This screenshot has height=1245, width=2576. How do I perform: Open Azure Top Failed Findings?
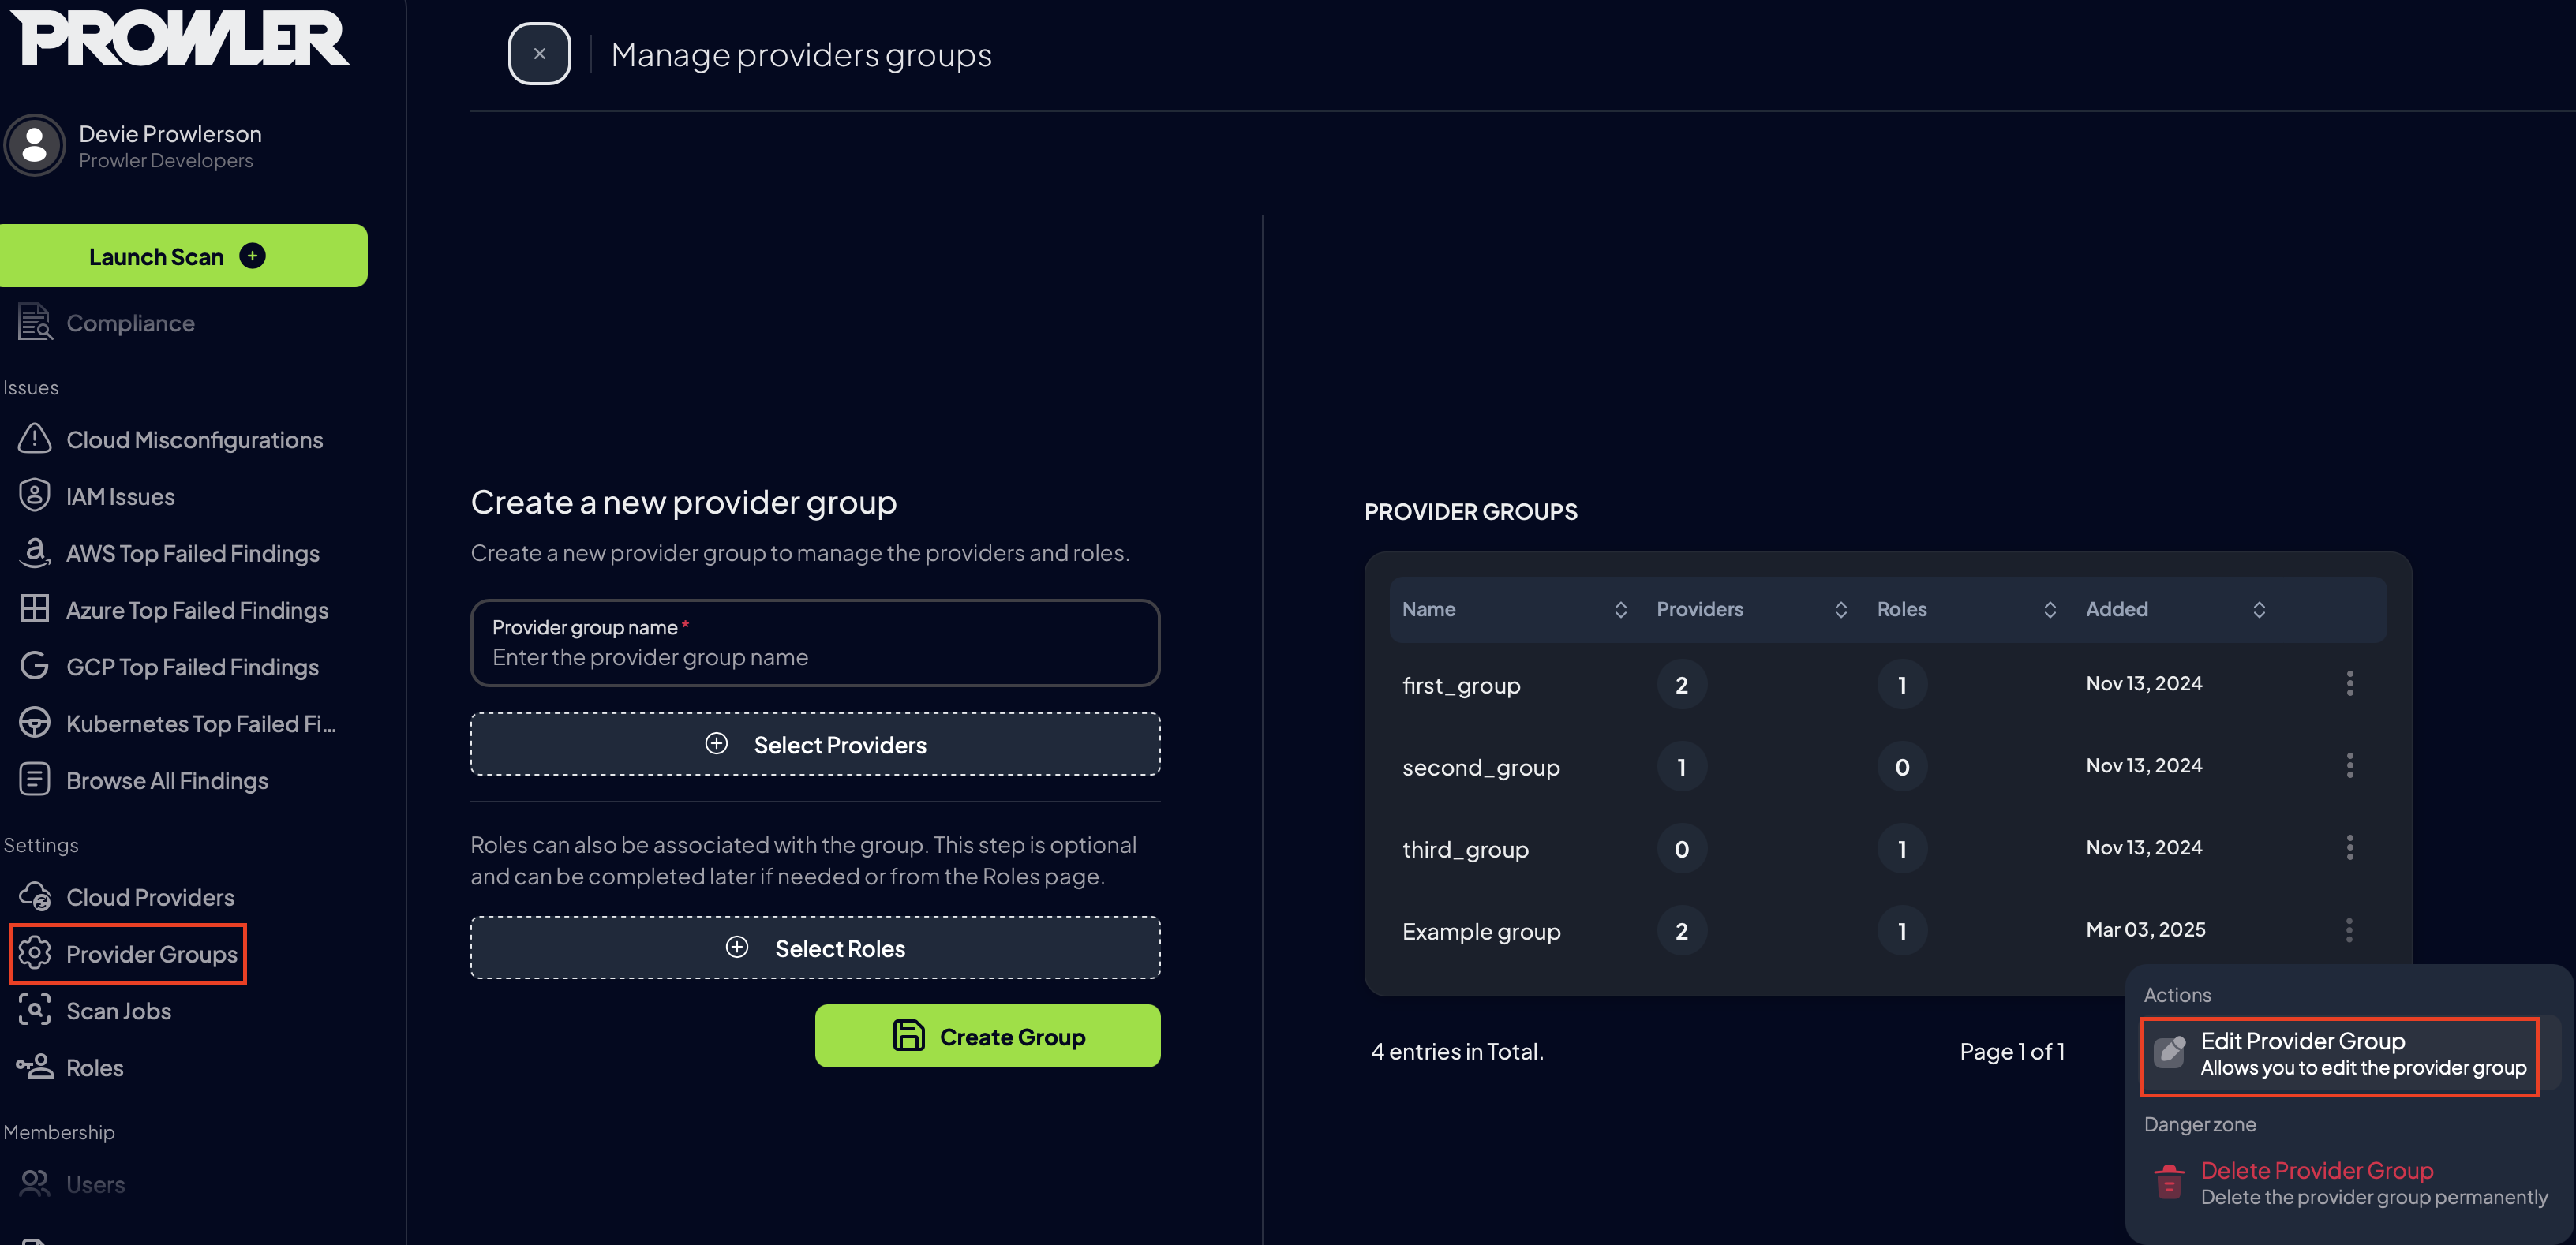pyautogui.click(x=197, y=609)
